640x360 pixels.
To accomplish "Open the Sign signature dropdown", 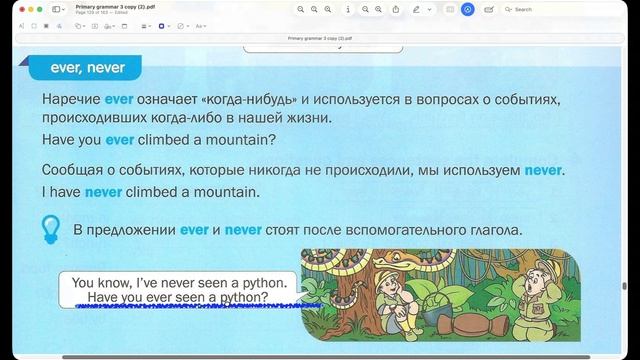I will click(109, 26).
